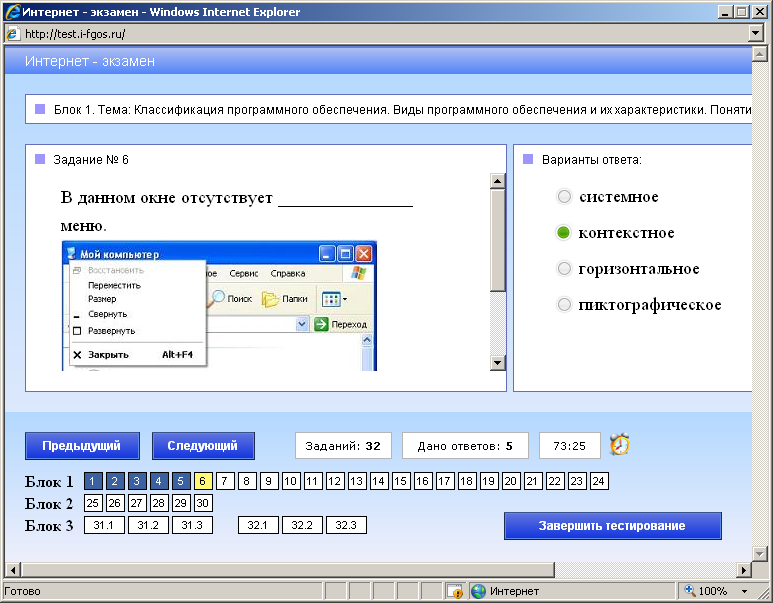
Task: Go to question 1 in Блок 1
Action: 93,481
